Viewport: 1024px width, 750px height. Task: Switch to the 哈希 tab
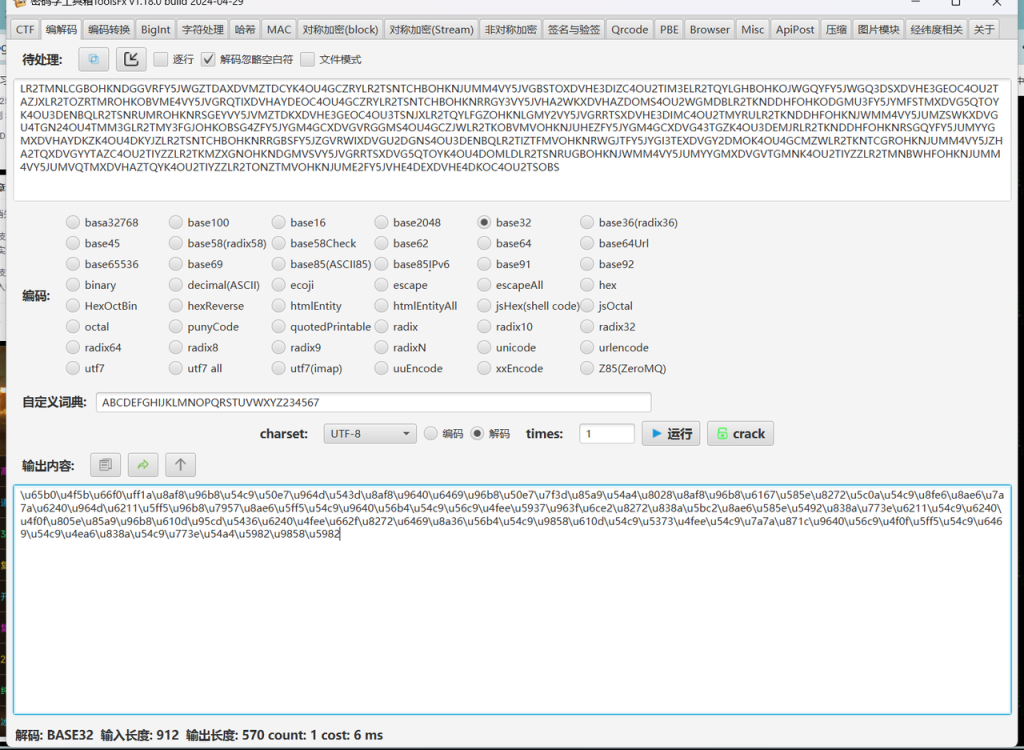244,29
